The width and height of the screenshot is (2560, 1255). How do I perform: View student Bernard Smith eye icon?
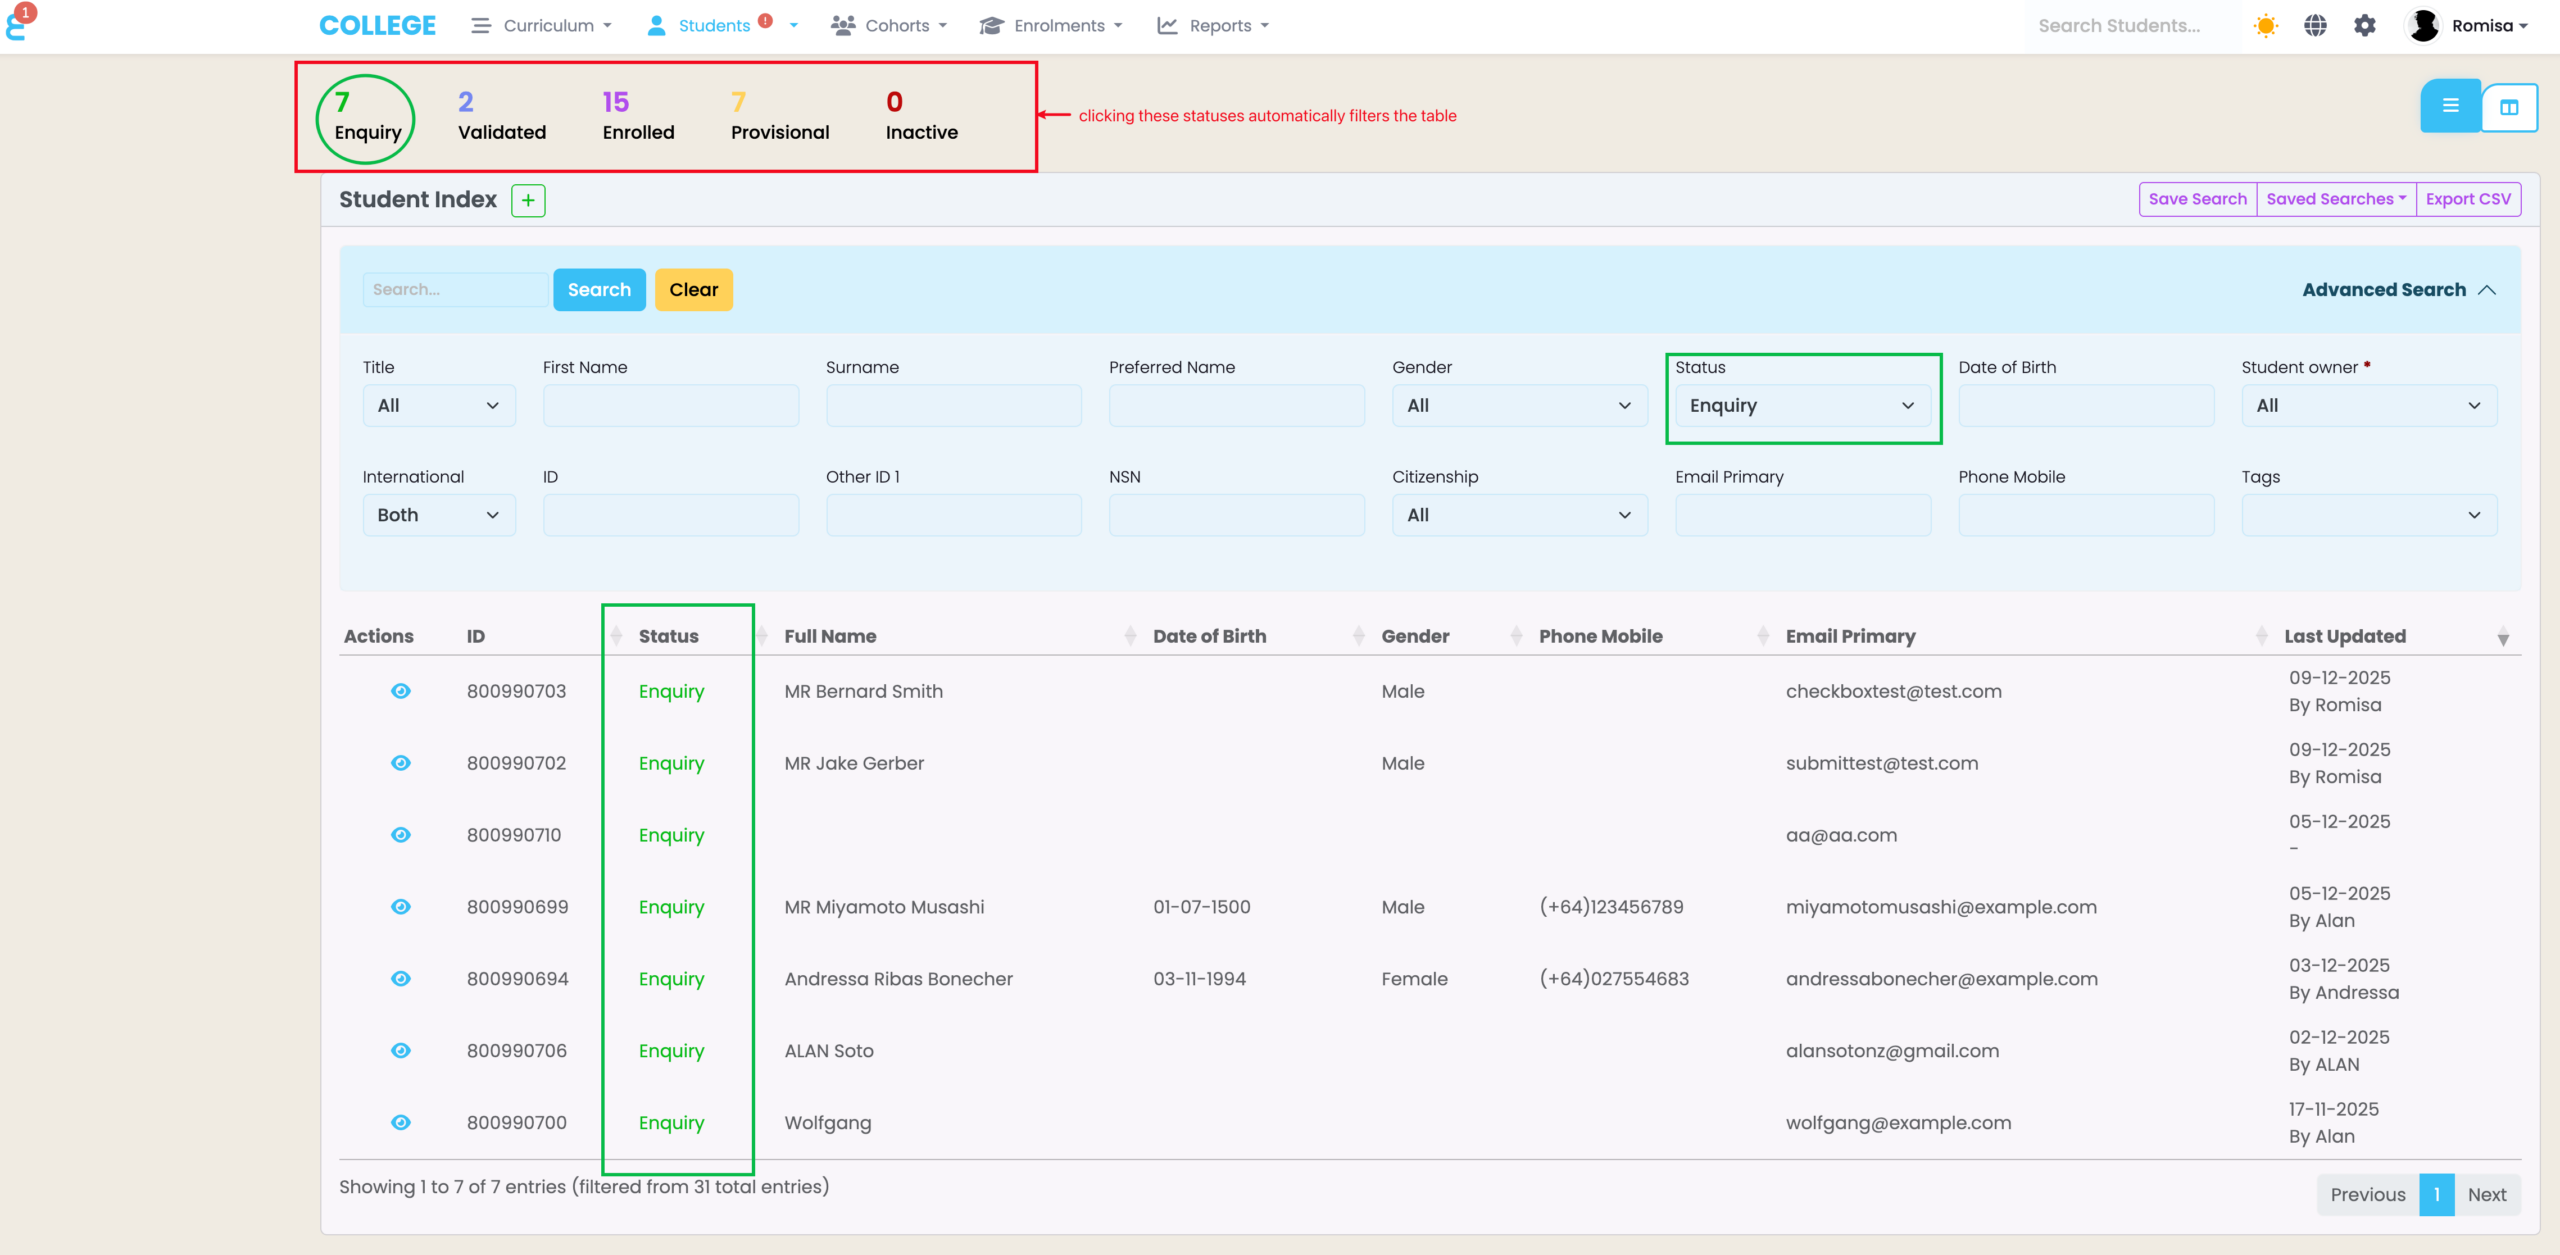click(401, 691)
